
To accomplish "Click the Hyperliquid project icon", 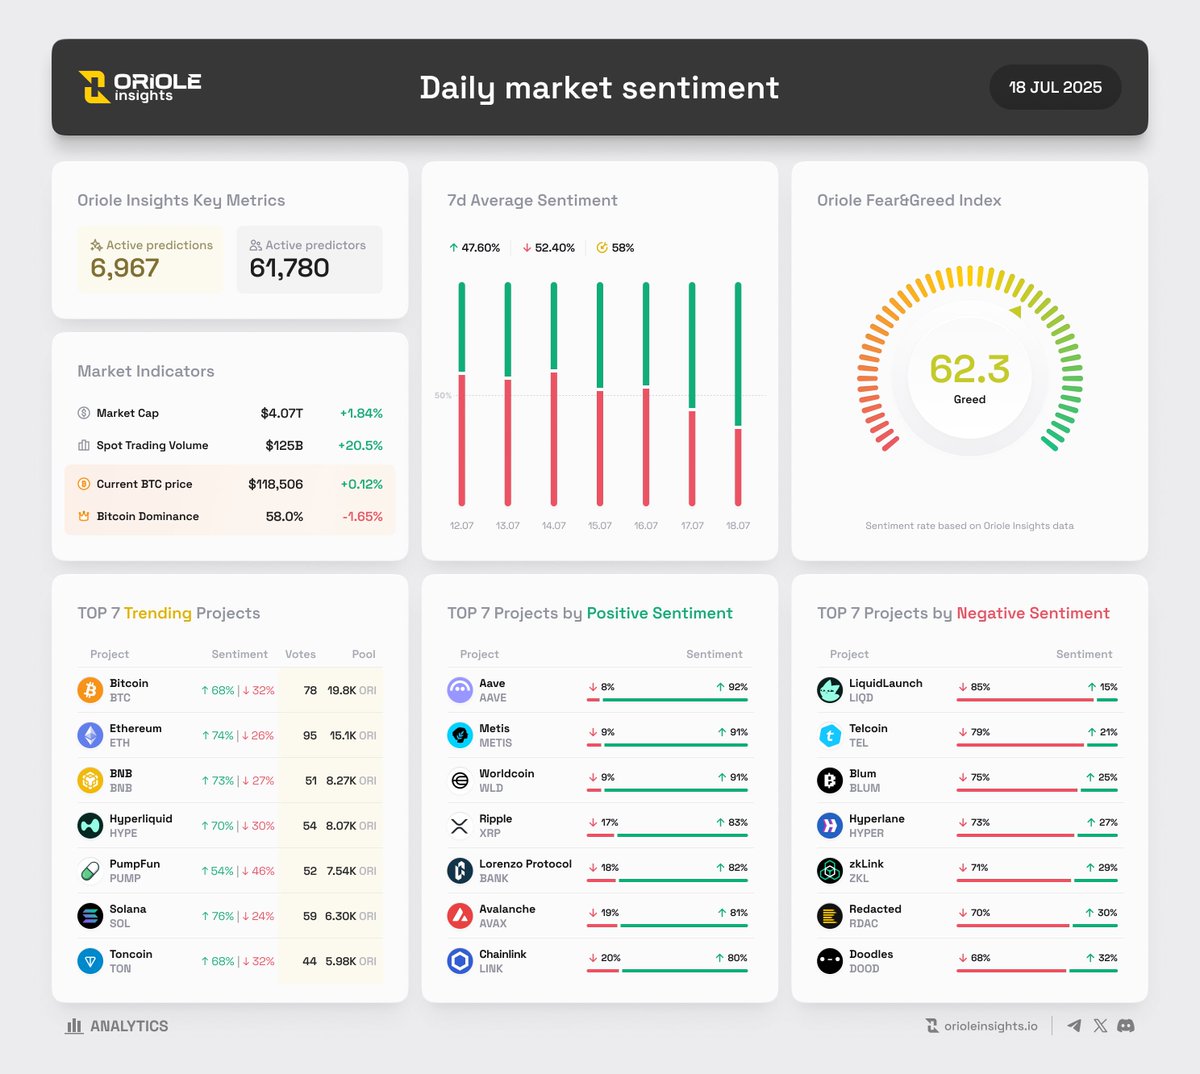I will (x=90, y=825).
